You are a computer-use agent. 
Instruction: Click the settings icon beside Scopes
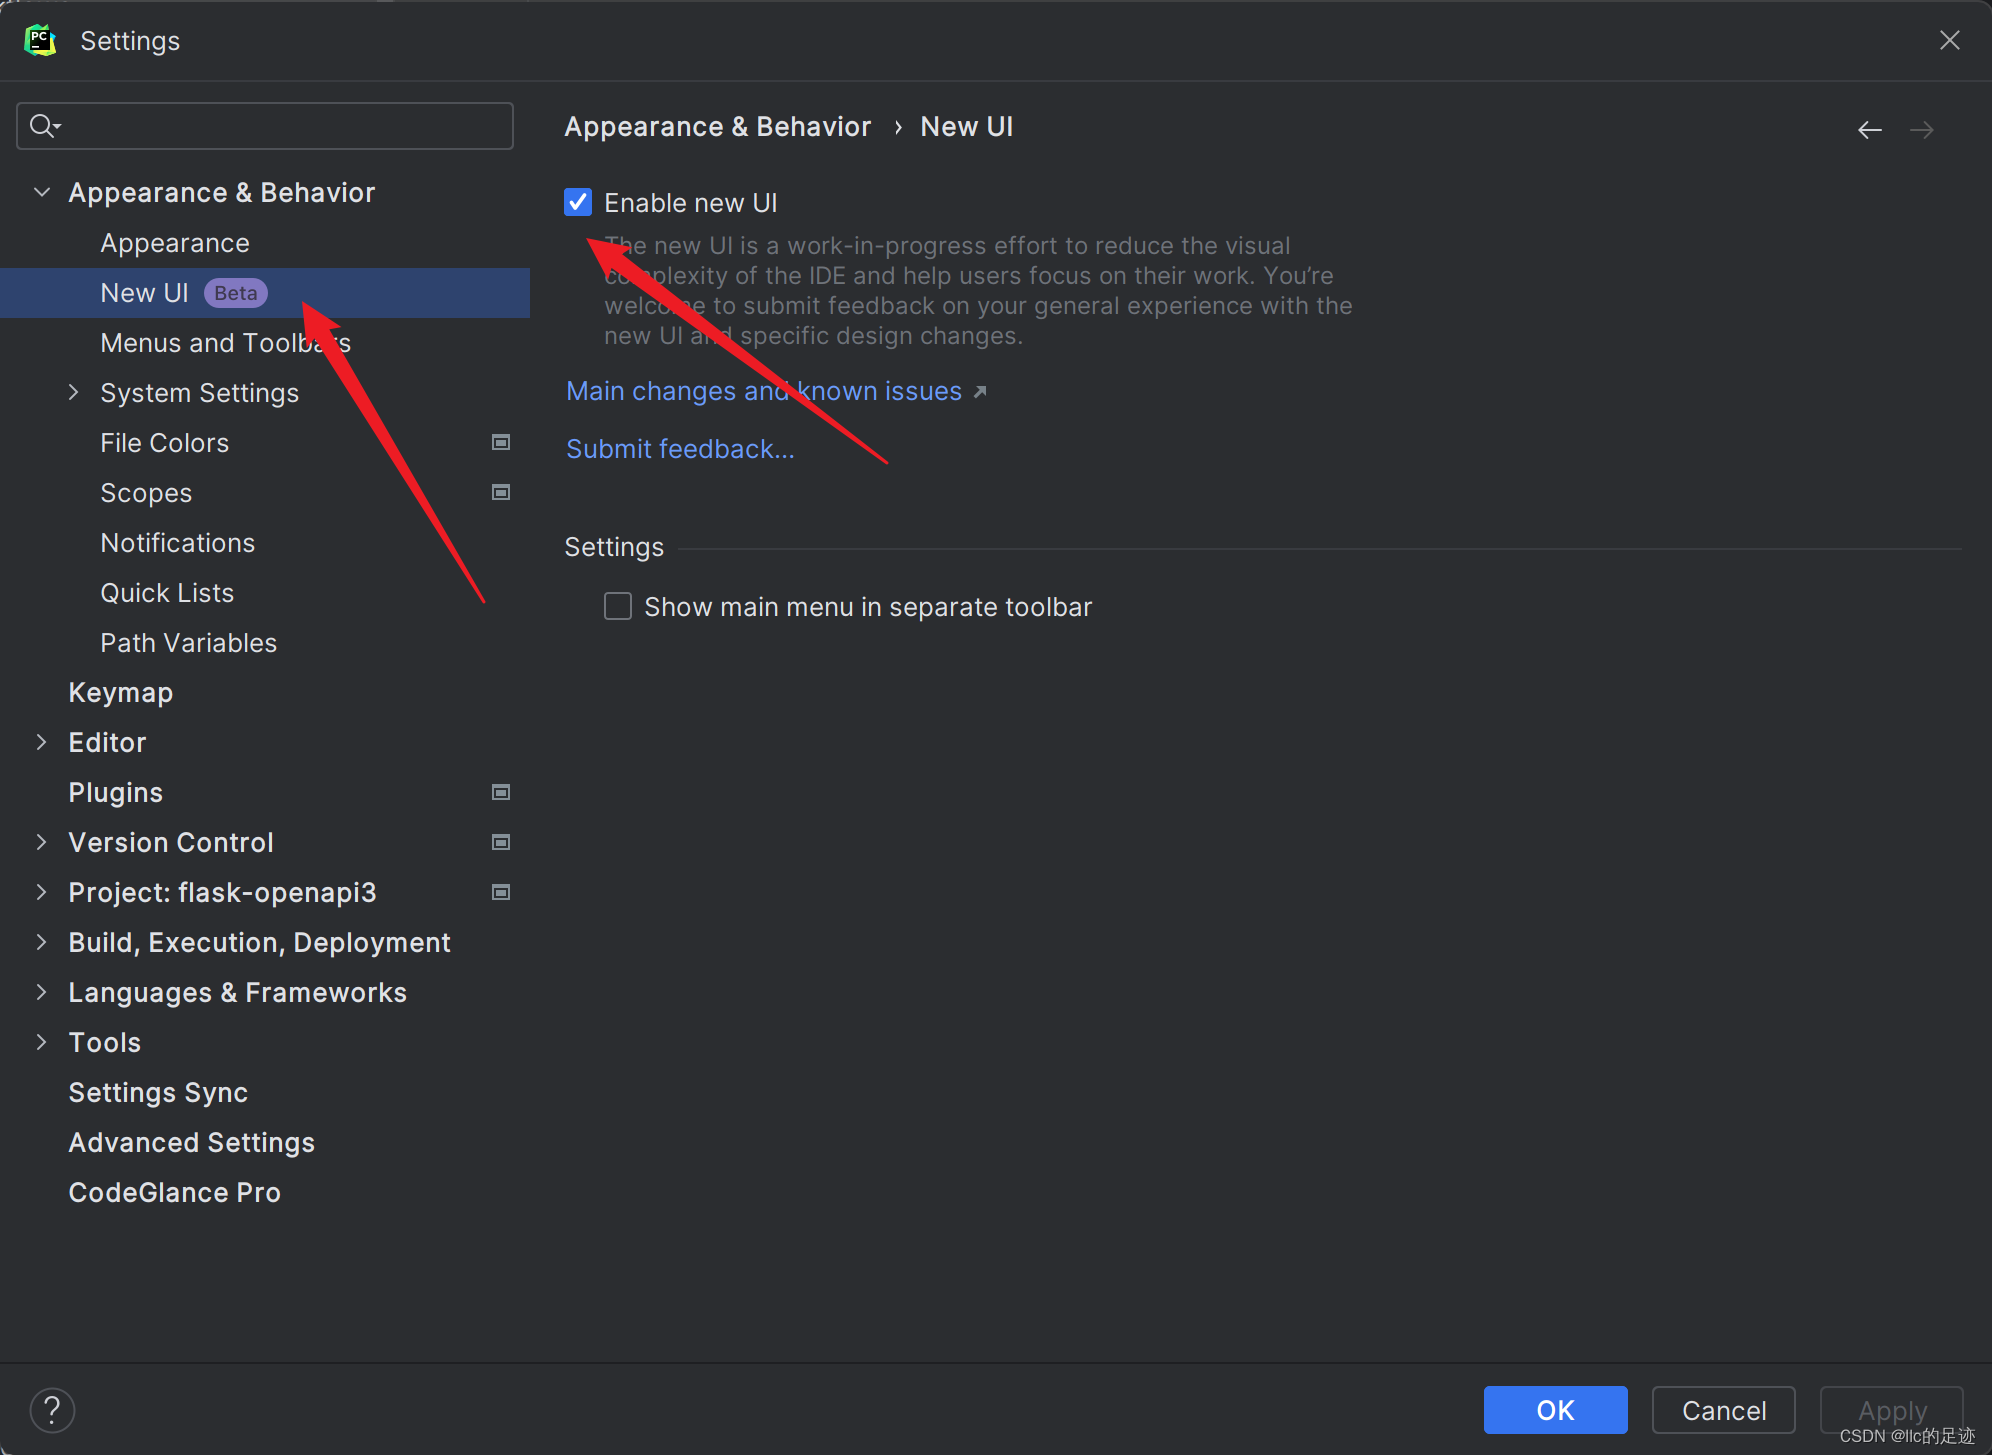tap(500, 492)
